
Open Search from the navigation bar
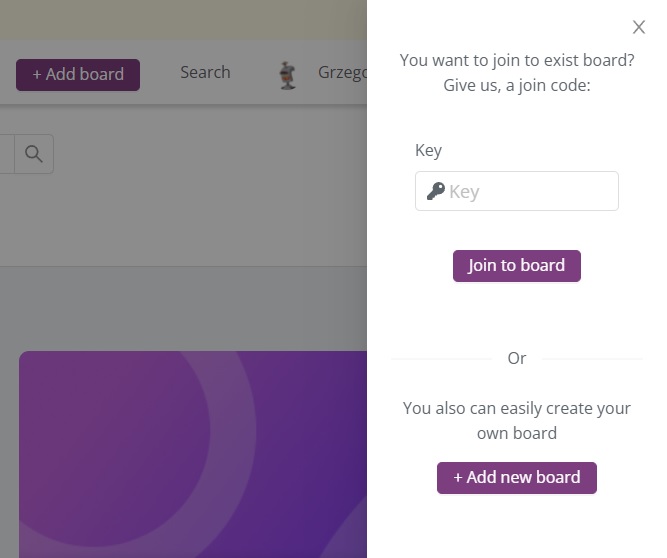coord(205,72)
